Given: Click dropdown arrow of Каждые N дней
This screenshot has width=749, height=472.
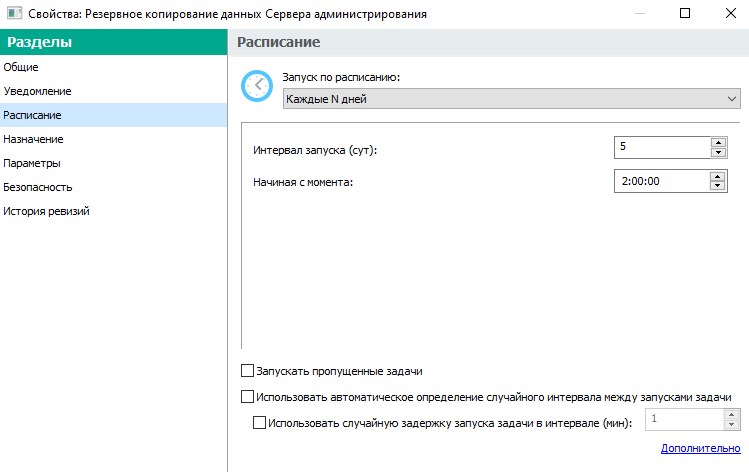Looking at the screenshot, I should [731, 99].
